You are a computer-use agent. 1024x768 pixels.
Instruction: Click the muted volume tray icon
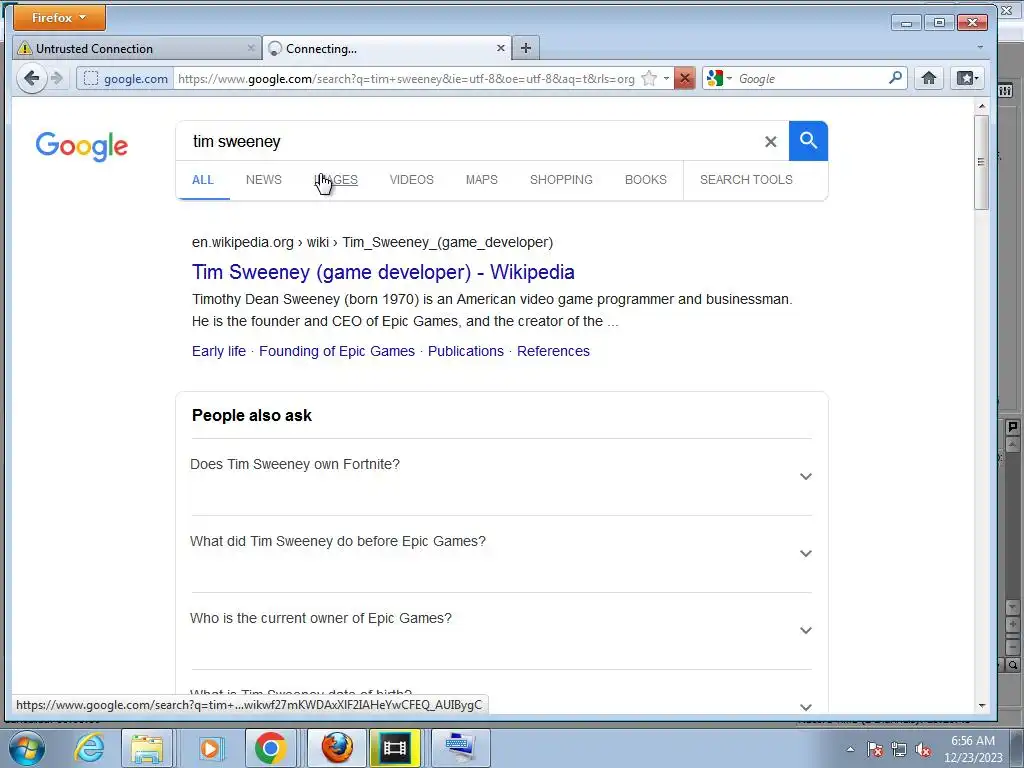(x=923, y=749)
